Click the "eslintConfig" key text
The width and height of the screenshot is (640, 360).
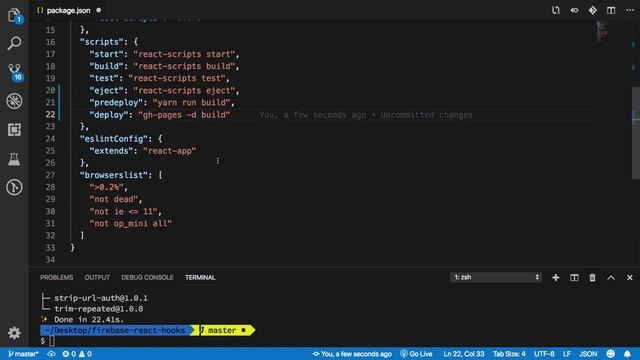114,139
